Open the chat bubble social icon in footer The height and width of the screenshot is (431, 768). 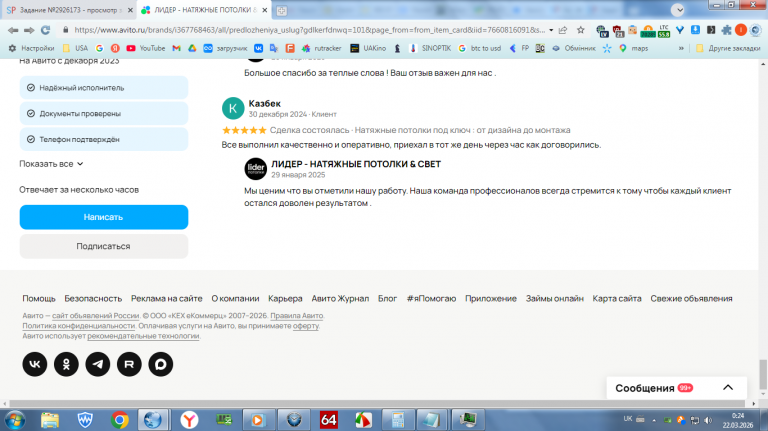point(161,364)
